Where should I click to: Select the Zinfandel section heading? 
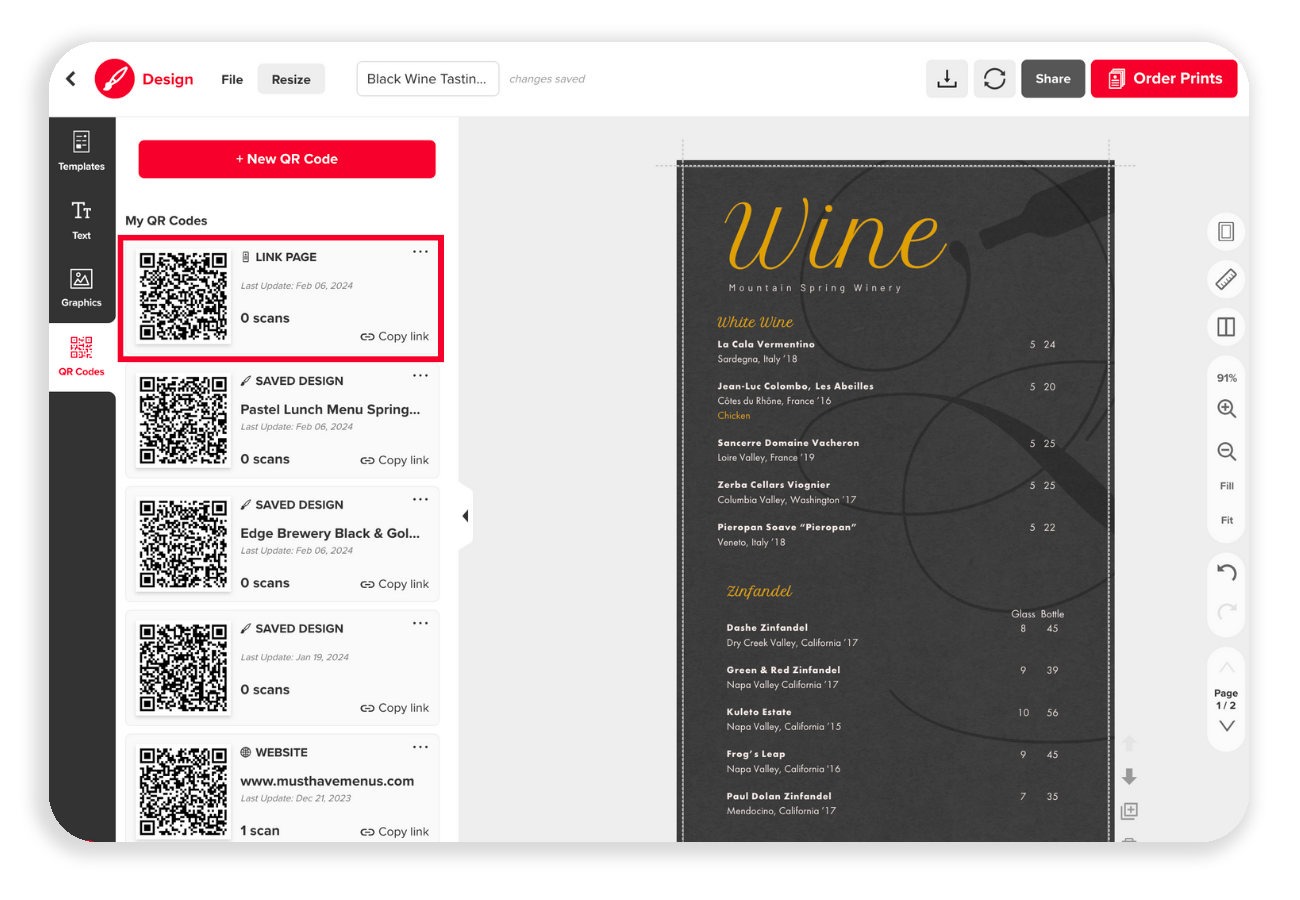click(760, 591)
